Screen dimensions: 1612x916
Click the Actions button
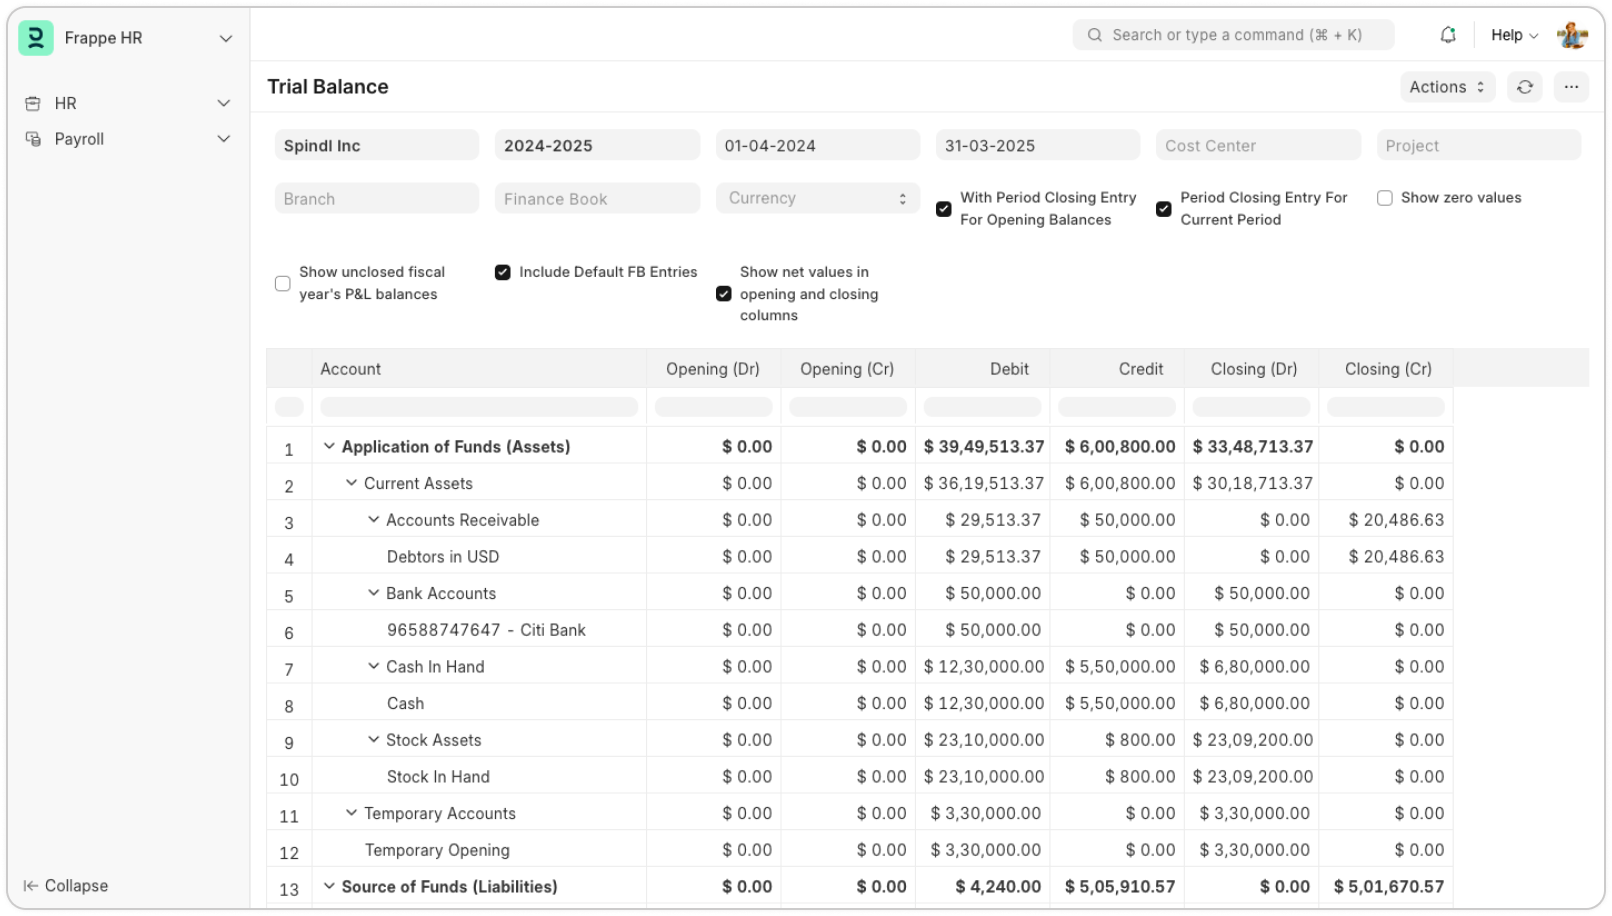[1446, 87]
